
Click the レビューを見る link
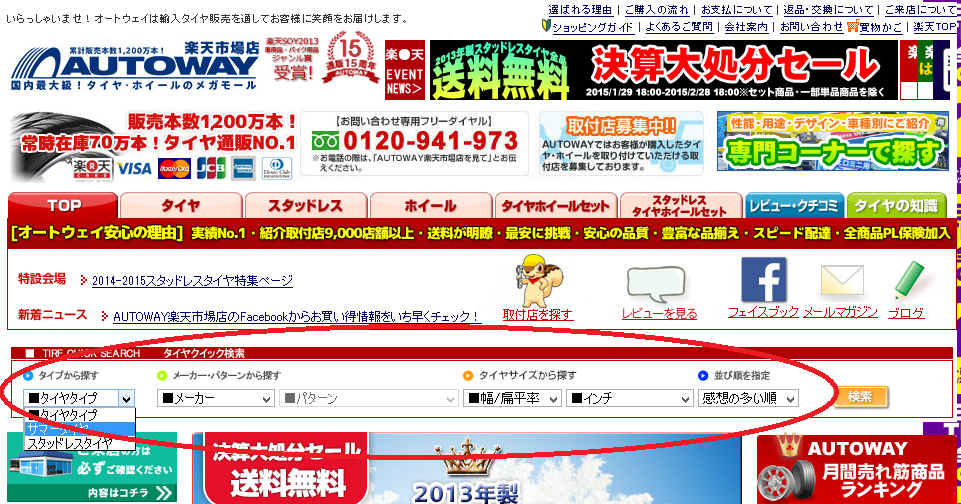point(659,314)
